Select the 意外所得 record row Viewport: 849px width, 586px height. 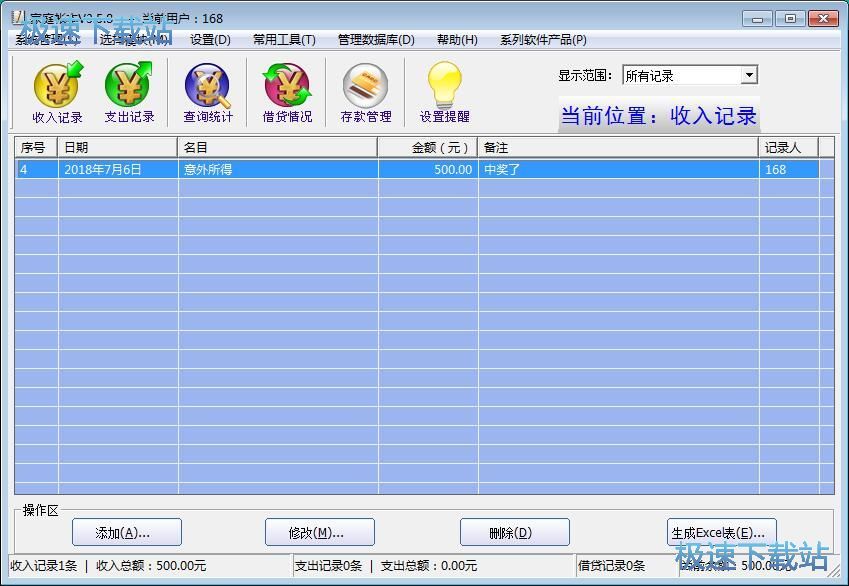point(280,170)
